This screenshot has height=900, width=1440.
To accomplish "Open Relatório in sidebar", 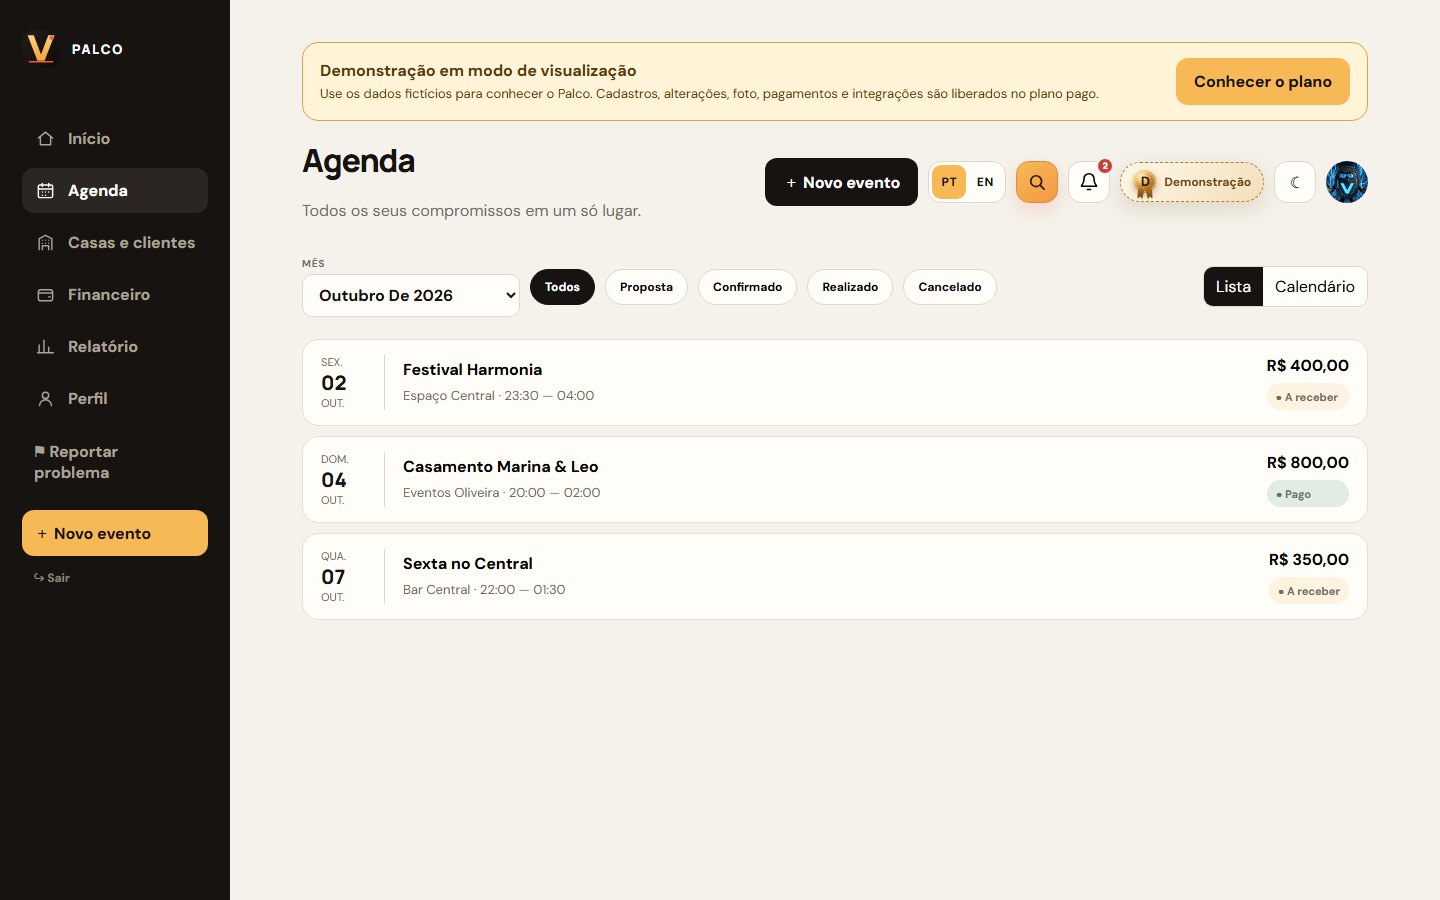I will 115,347.
